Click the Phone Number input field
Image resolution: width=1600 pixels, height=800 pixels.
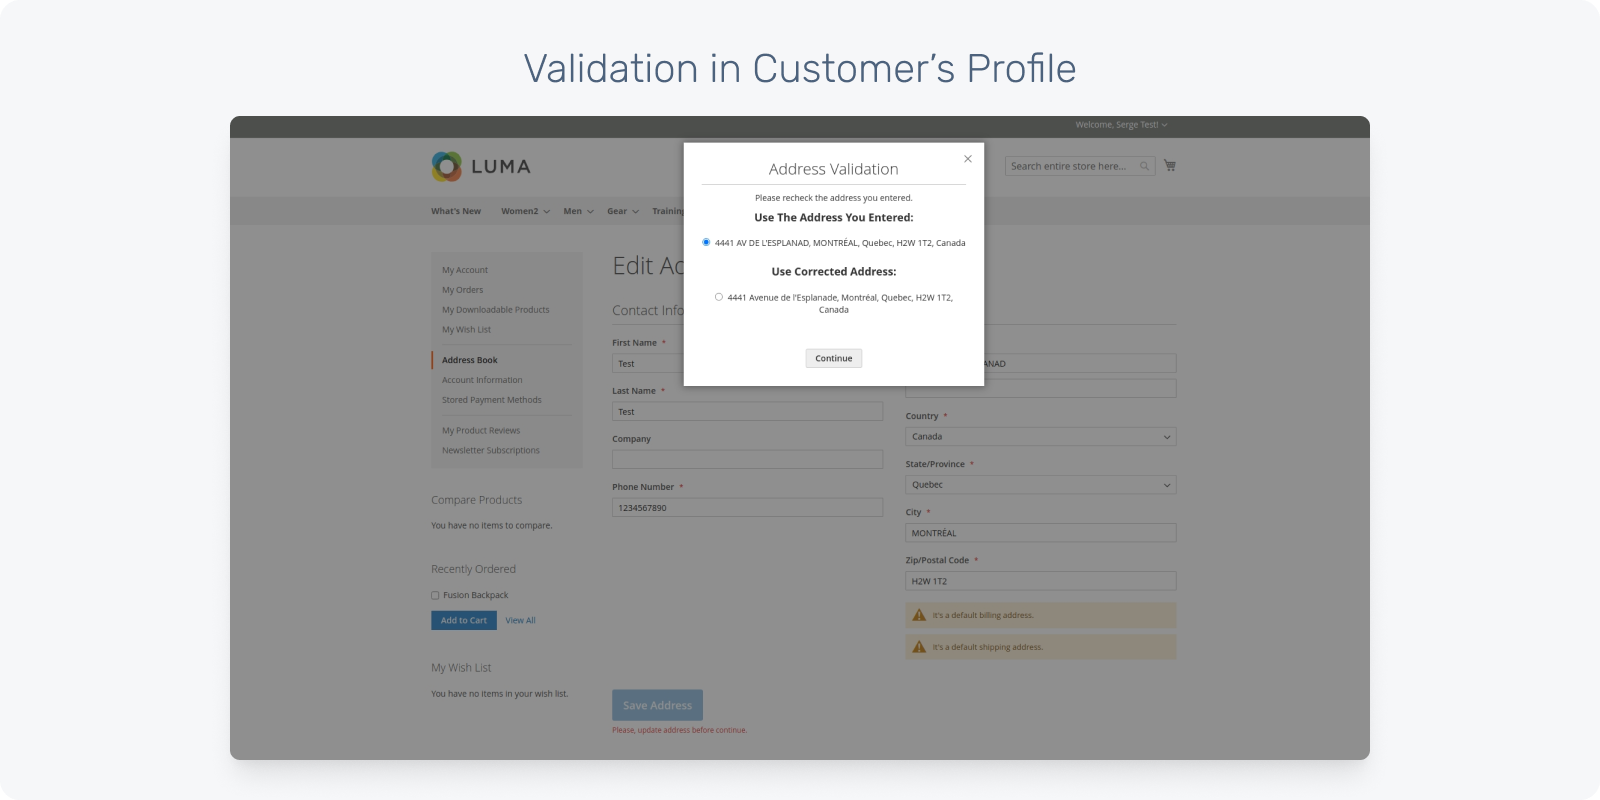coord(747,508)
